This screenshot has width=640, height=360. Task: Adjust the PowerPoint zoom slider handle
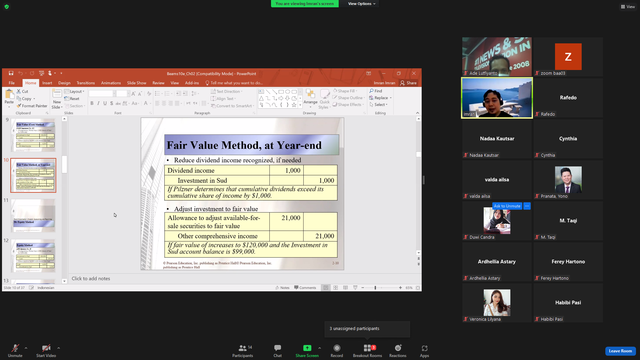[375, 288]
